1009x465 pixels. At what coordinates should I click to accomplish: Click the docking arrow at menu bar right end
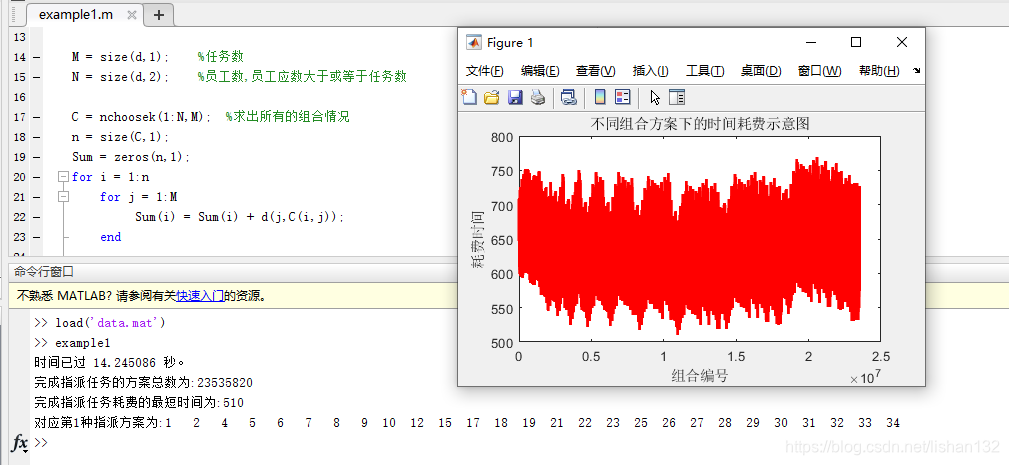tap(916, 71)
